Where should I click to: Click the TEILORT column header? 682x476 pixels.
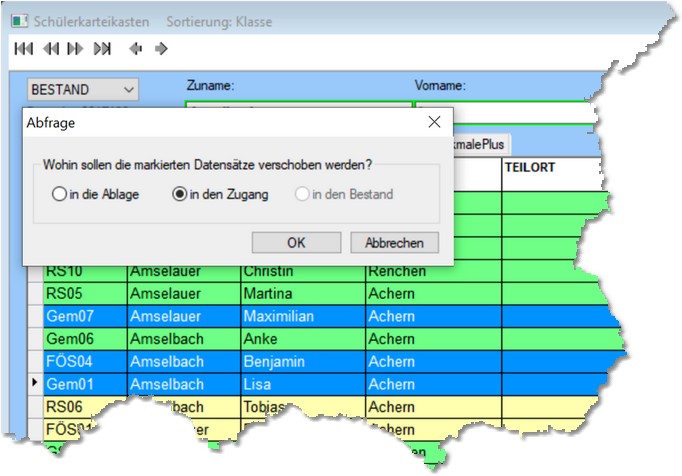tap(551, 174)
